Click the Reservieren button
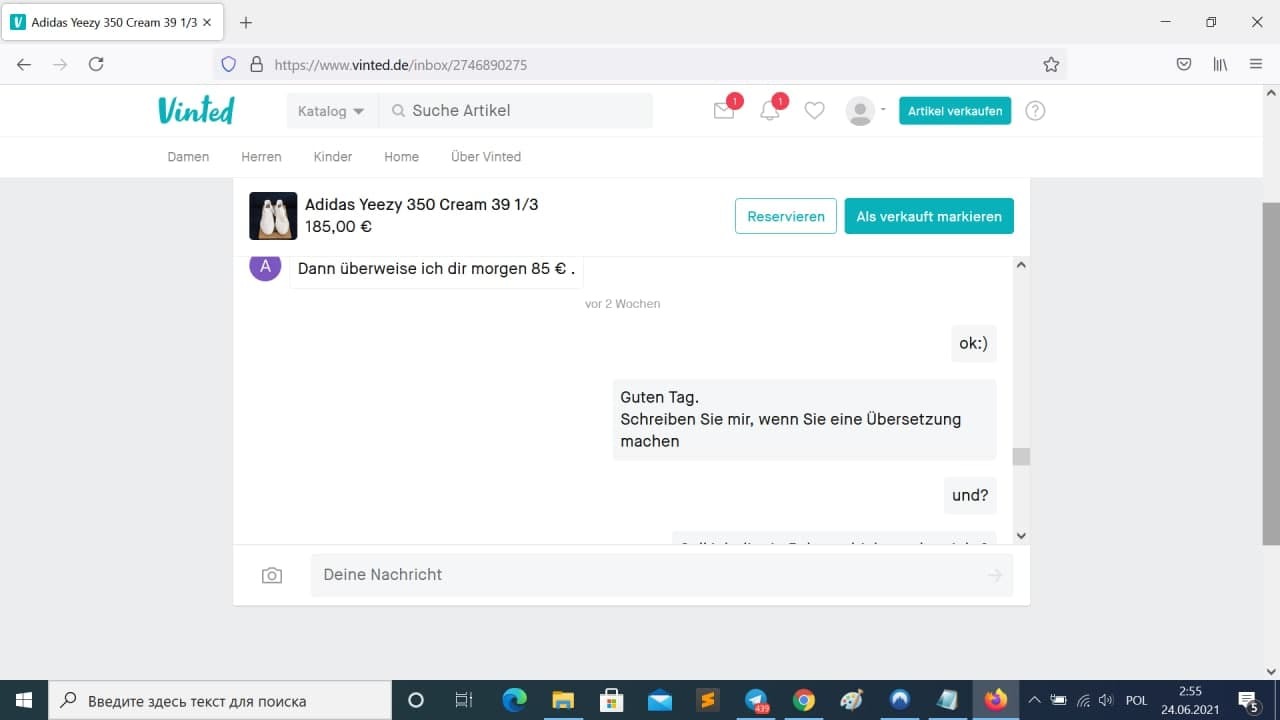This screenshot has height=720, width=1280. (x=786, y=216)
